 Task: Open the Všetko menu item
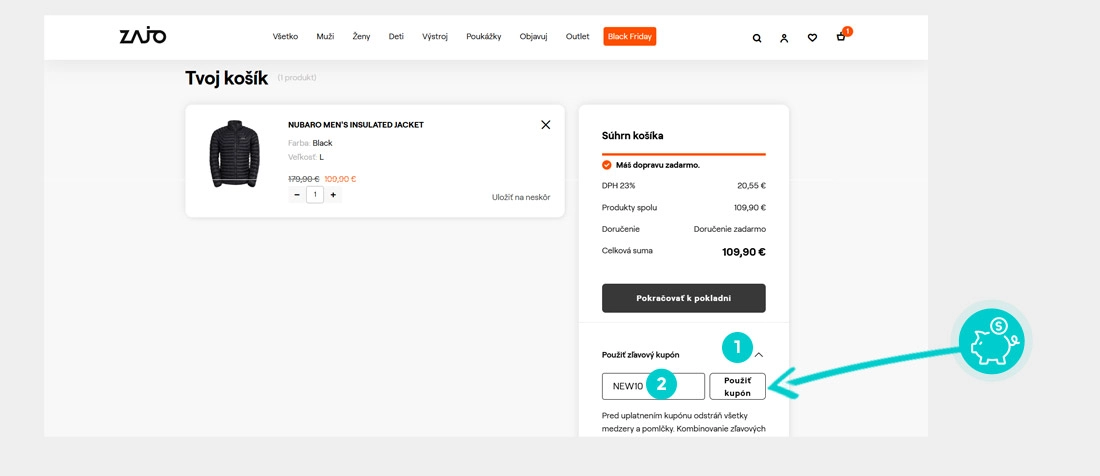(x=286, y=36)
